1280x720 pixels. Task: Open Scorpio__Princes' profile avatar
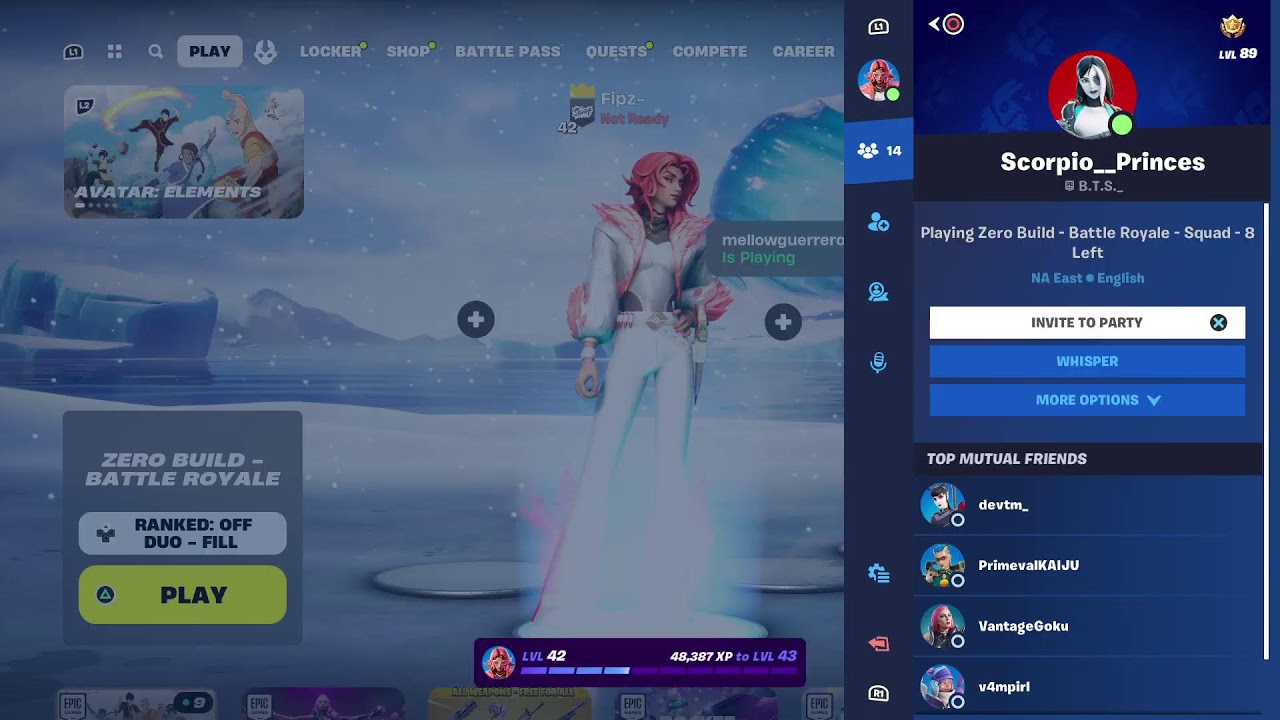coord(1092,95)
